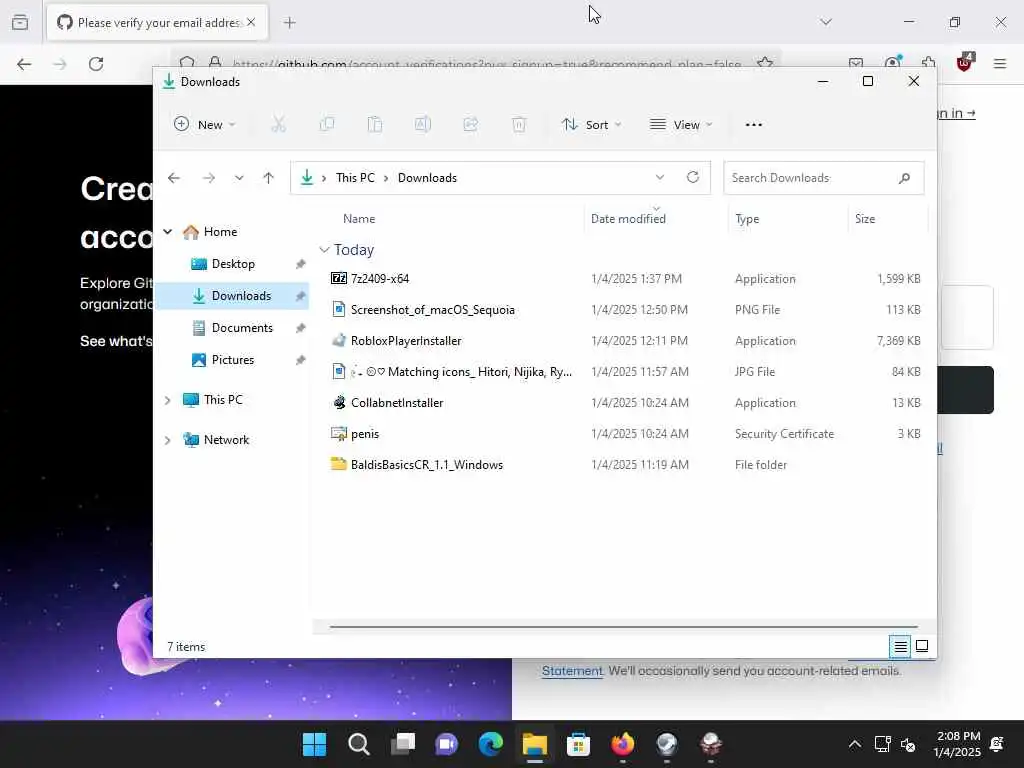Screen dimensions: 1024x768
Task: Open Firefox hamburger application menu
Action: tap(1000, 63)
